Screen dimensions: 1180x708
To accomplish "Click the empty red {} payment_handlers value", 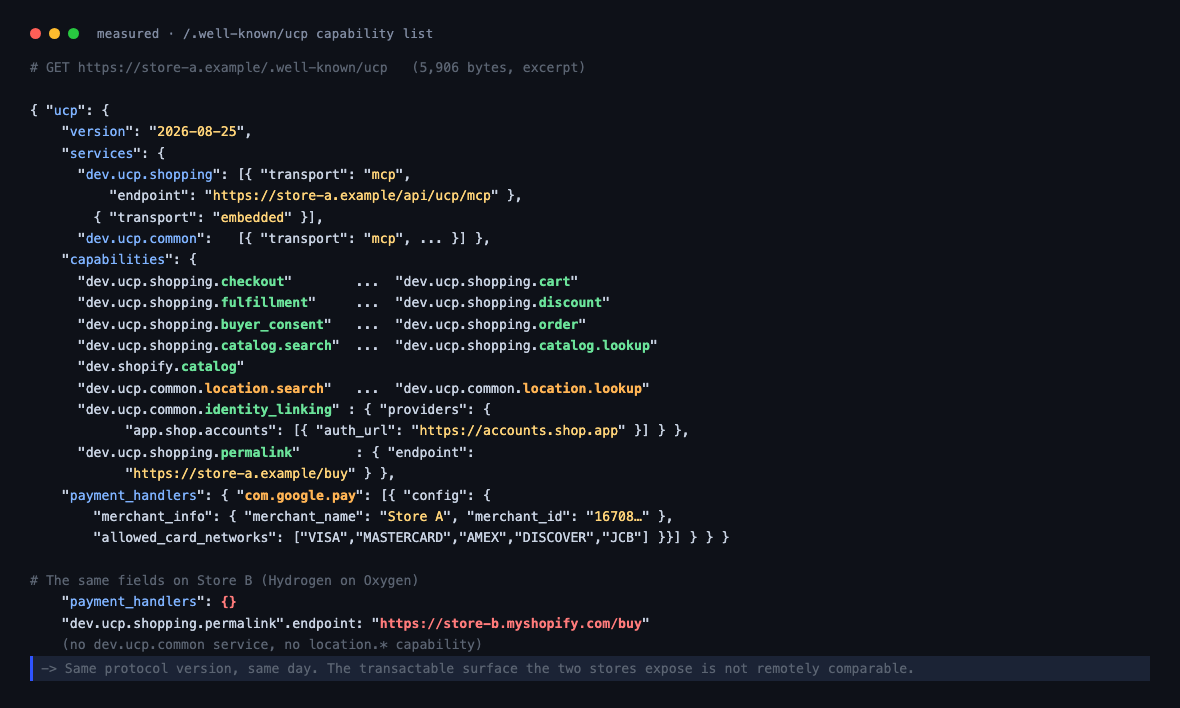I will click(229, 602).
